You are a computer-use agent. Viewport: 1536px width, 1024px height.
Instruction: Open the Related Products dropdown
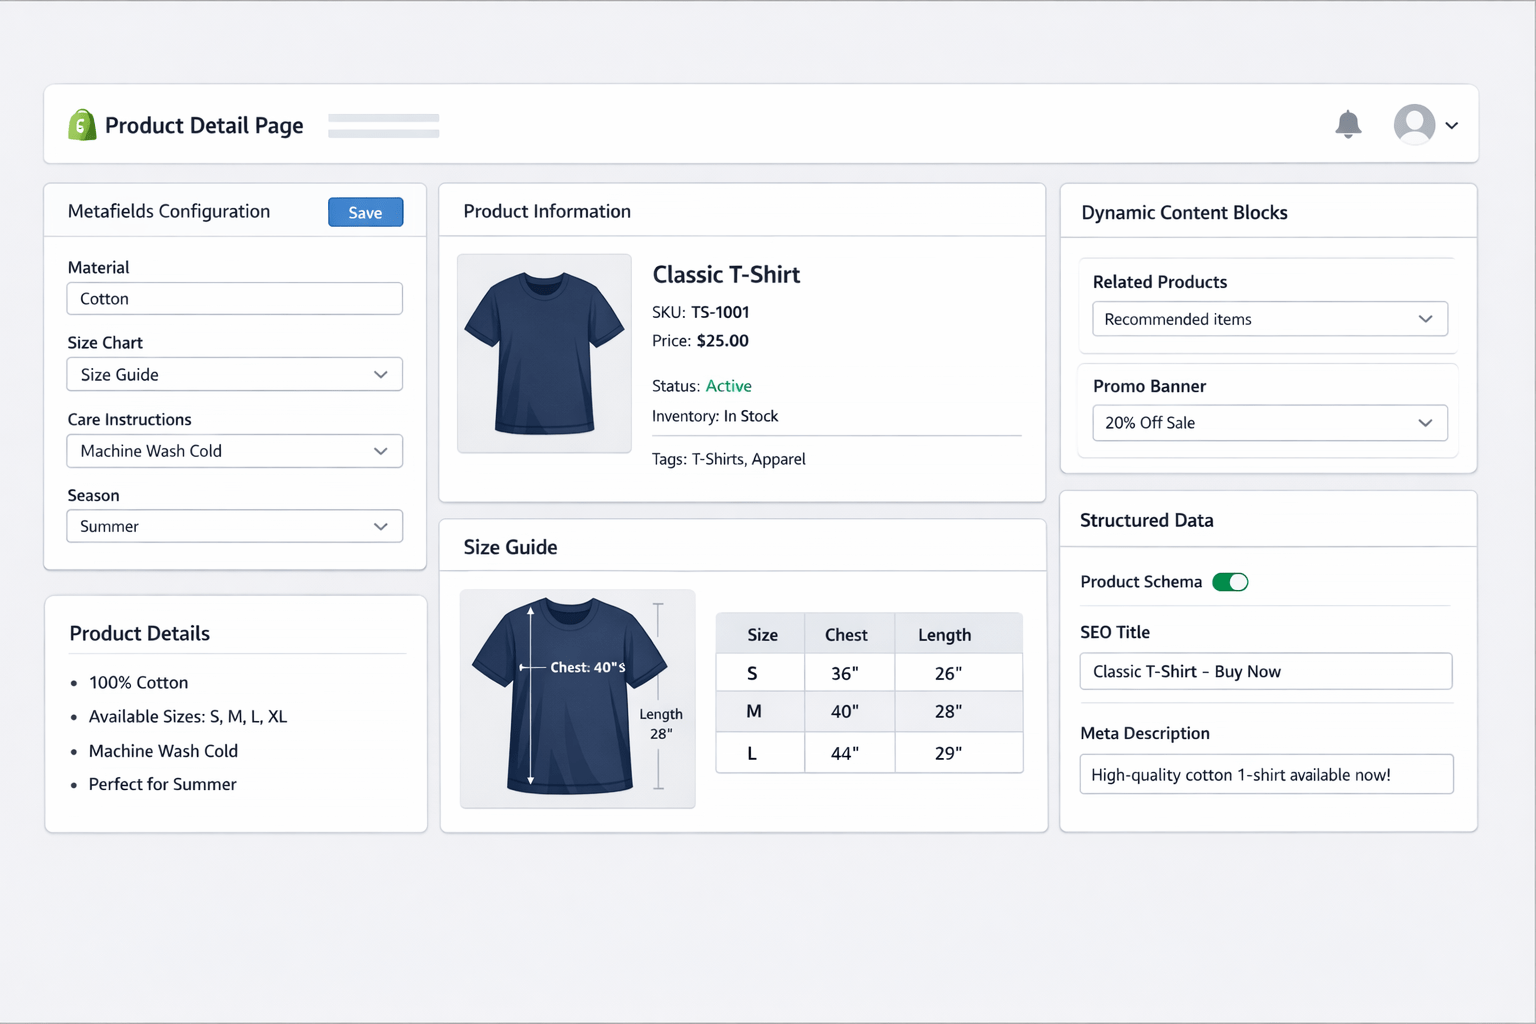coord(1268,319)
